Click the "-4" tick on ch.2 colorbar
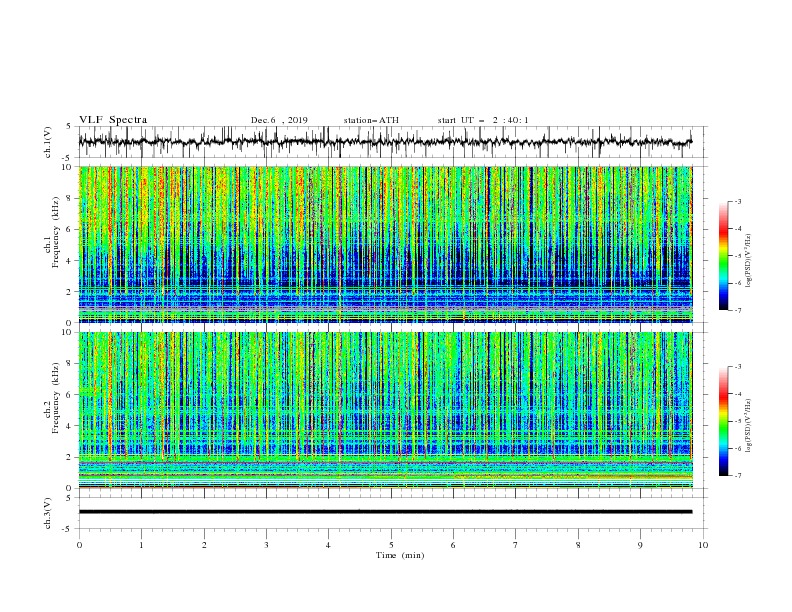The image size is (792, 612). [x=737, y=394]
